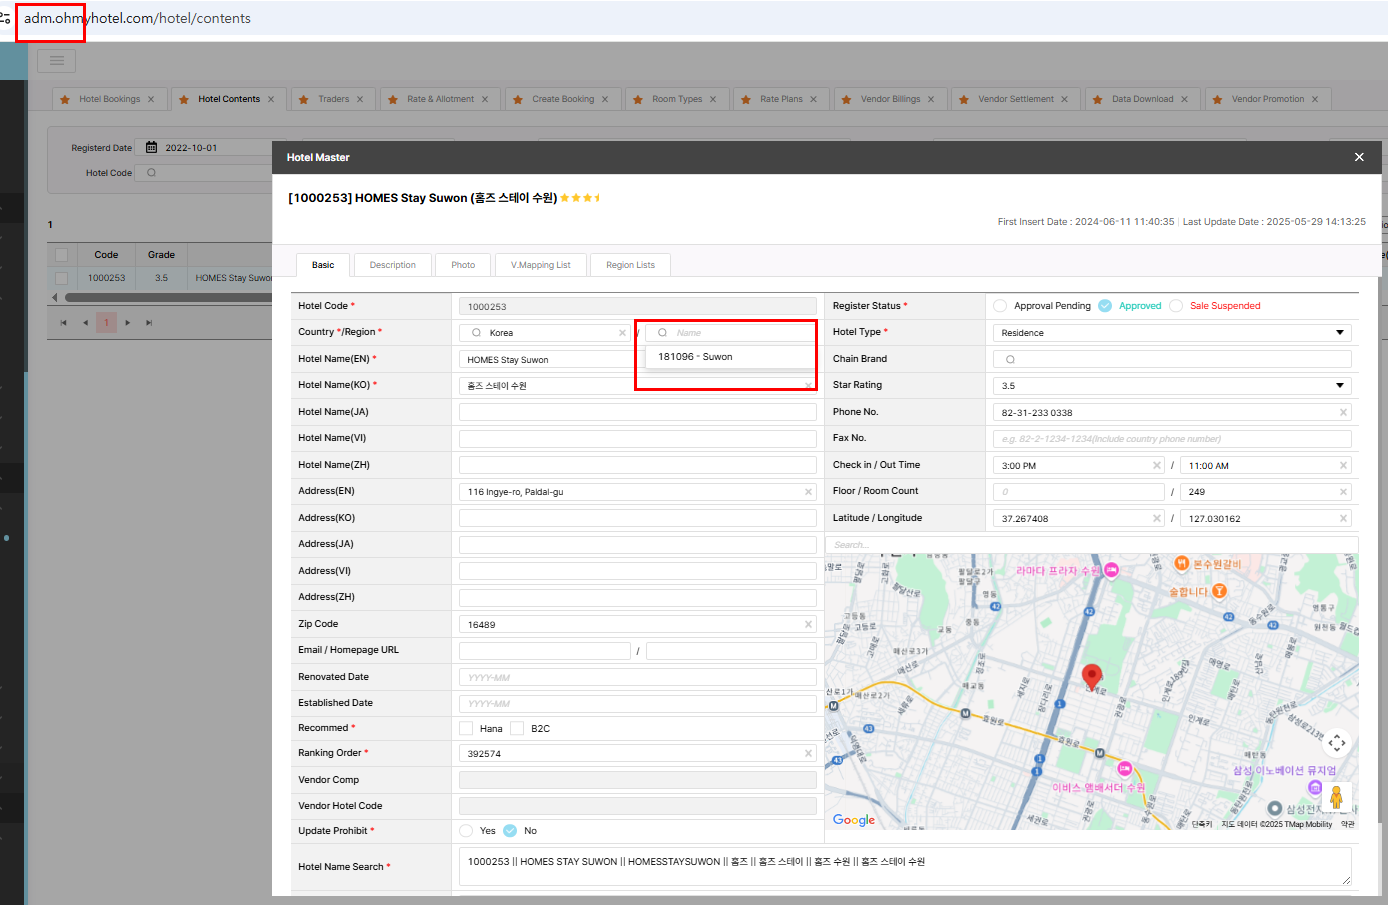The width and height of the screenshot is (1388, 905).
Task: Open the Rate Plans tab
Action: coord(781,99)
